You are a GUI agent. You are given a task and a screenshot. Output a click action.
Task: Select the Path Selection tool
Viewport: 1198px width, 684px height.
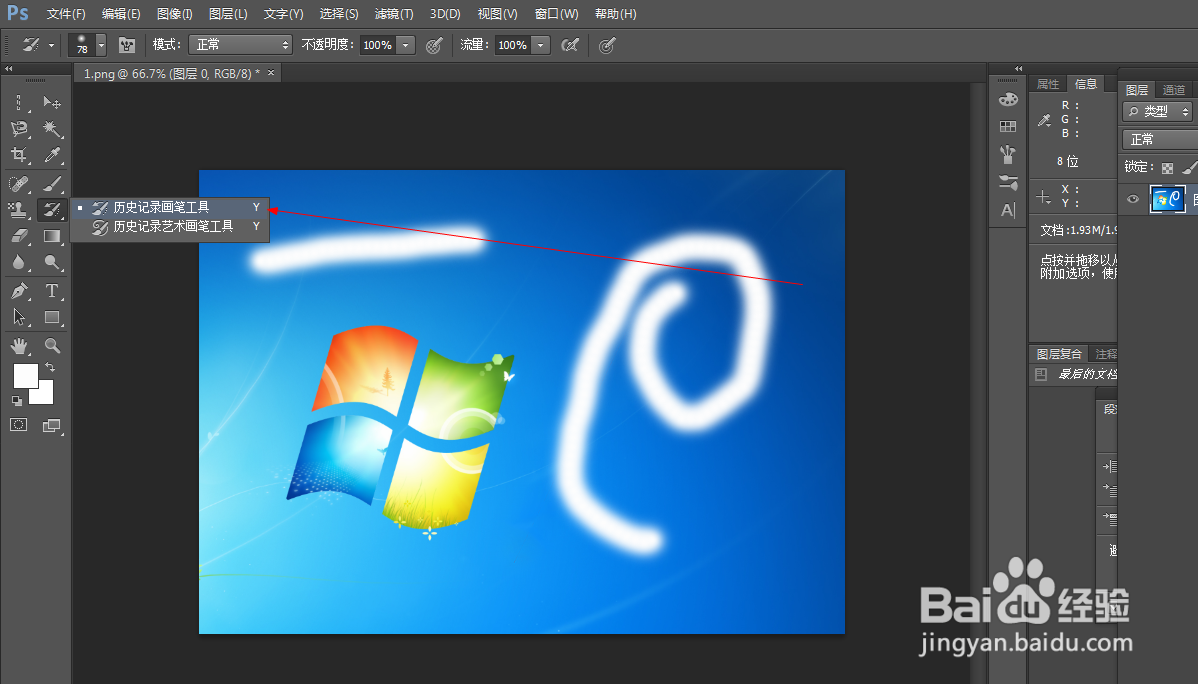(x=19, y=317)
